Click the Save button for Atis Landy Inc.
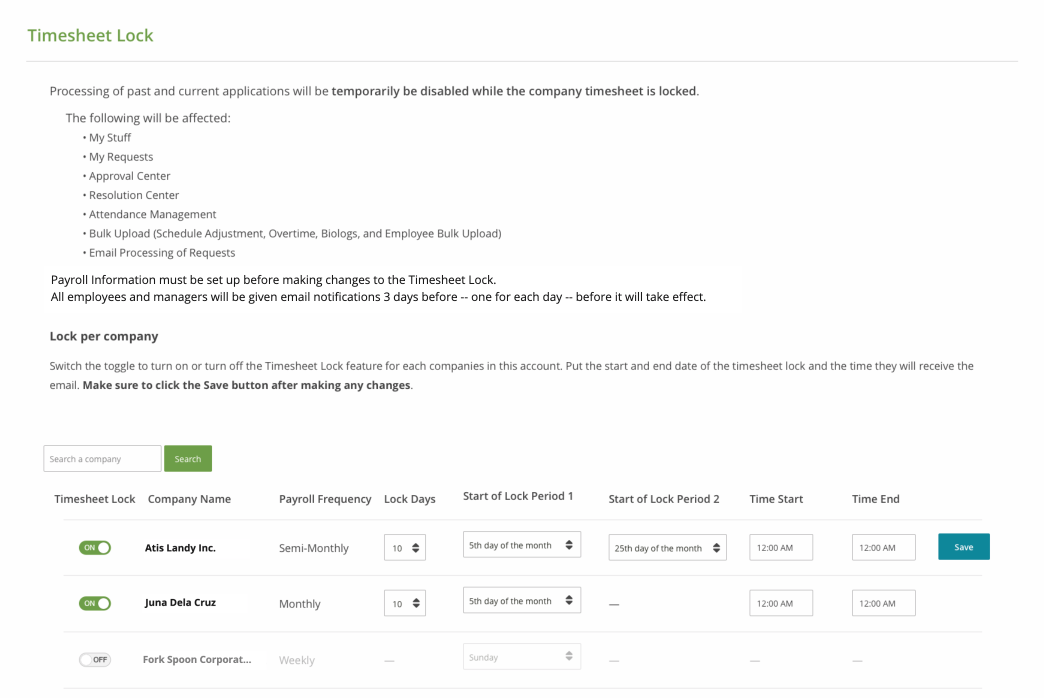Image resolution: width=1044 pixels, height=698 pixels. (963, 547)
